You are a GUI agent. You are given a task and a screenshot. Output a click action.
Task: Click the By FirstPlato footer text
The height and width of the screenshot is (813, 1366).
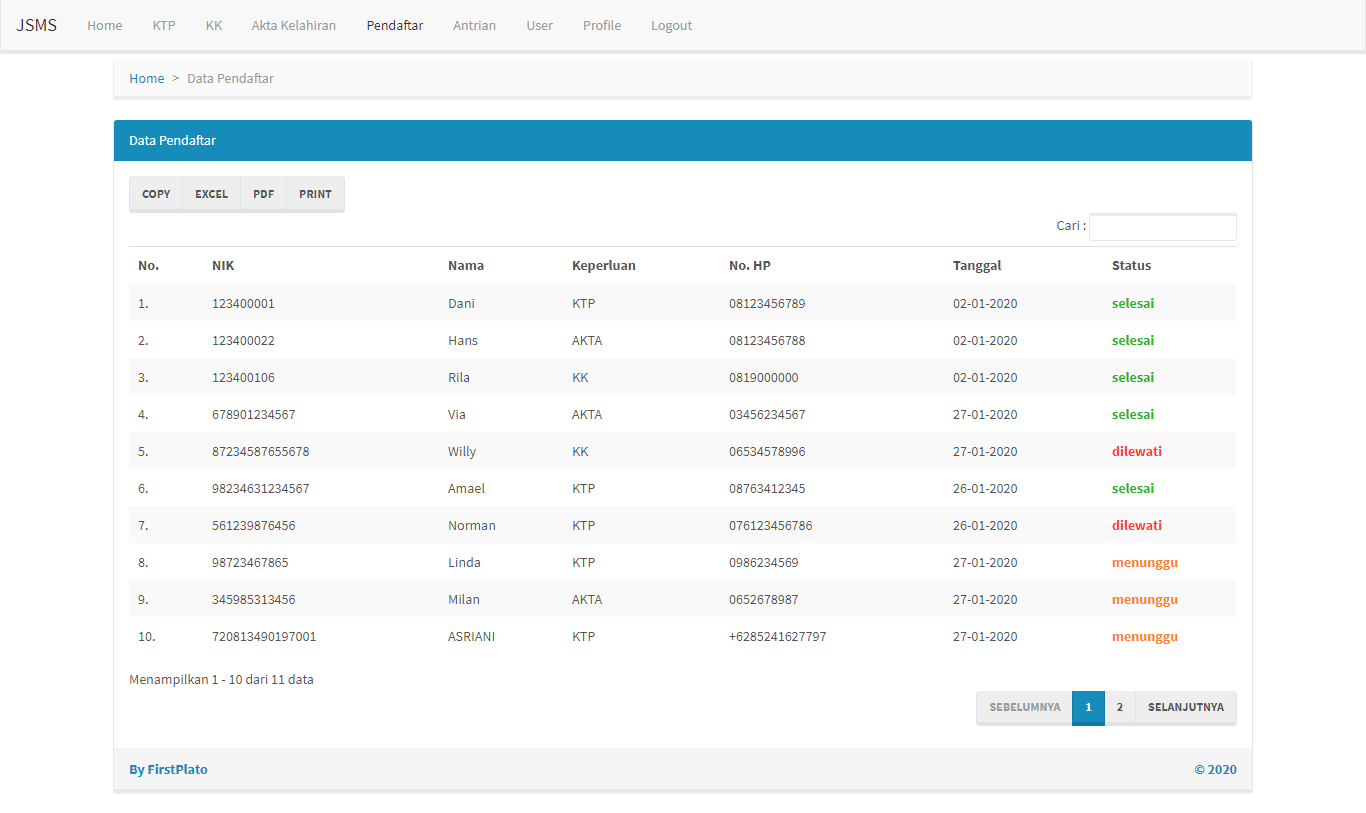pyautogui.click(x=168, y=769)
